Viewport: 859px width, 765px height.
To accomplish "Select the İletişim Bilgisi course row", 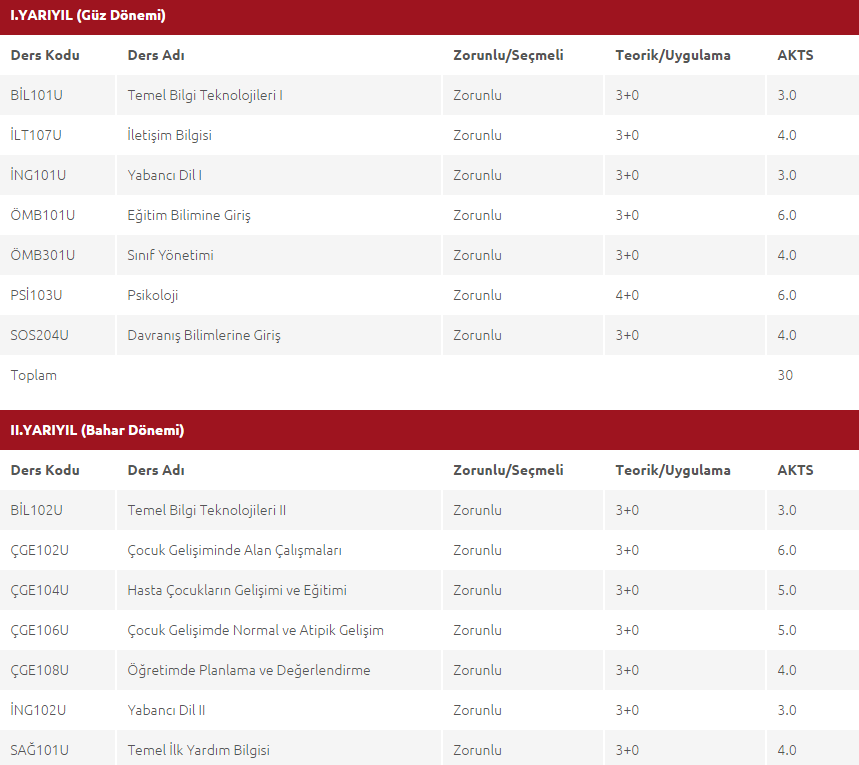I will [430, 135].
